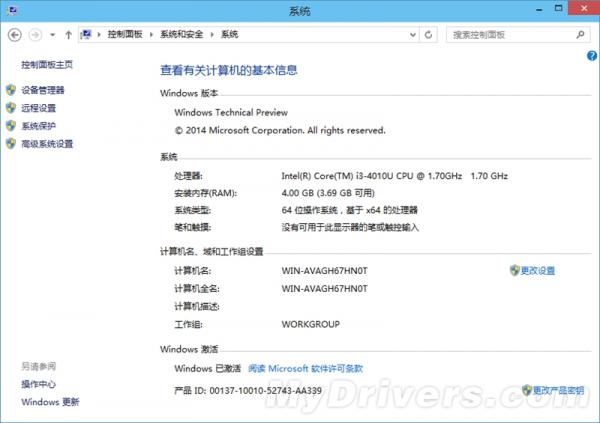This screenshot has height=423, width=600.
Task: Click the 搜索控制面板 search field
Action: tap(510, 34)
